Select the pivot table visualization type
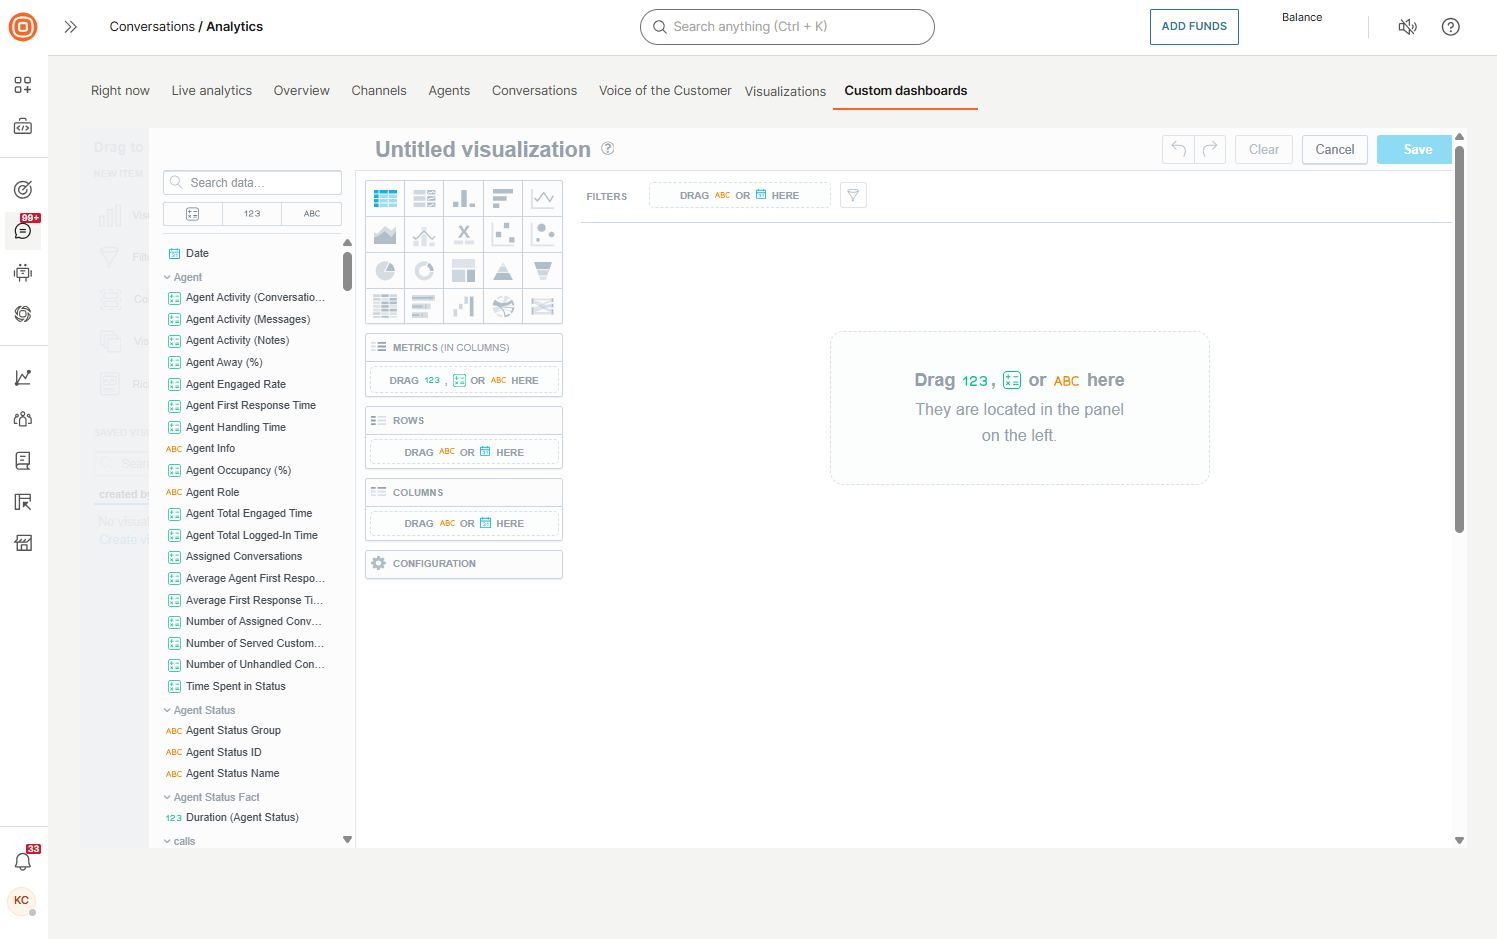1497x939 pixels. click(x=385, y=306)
